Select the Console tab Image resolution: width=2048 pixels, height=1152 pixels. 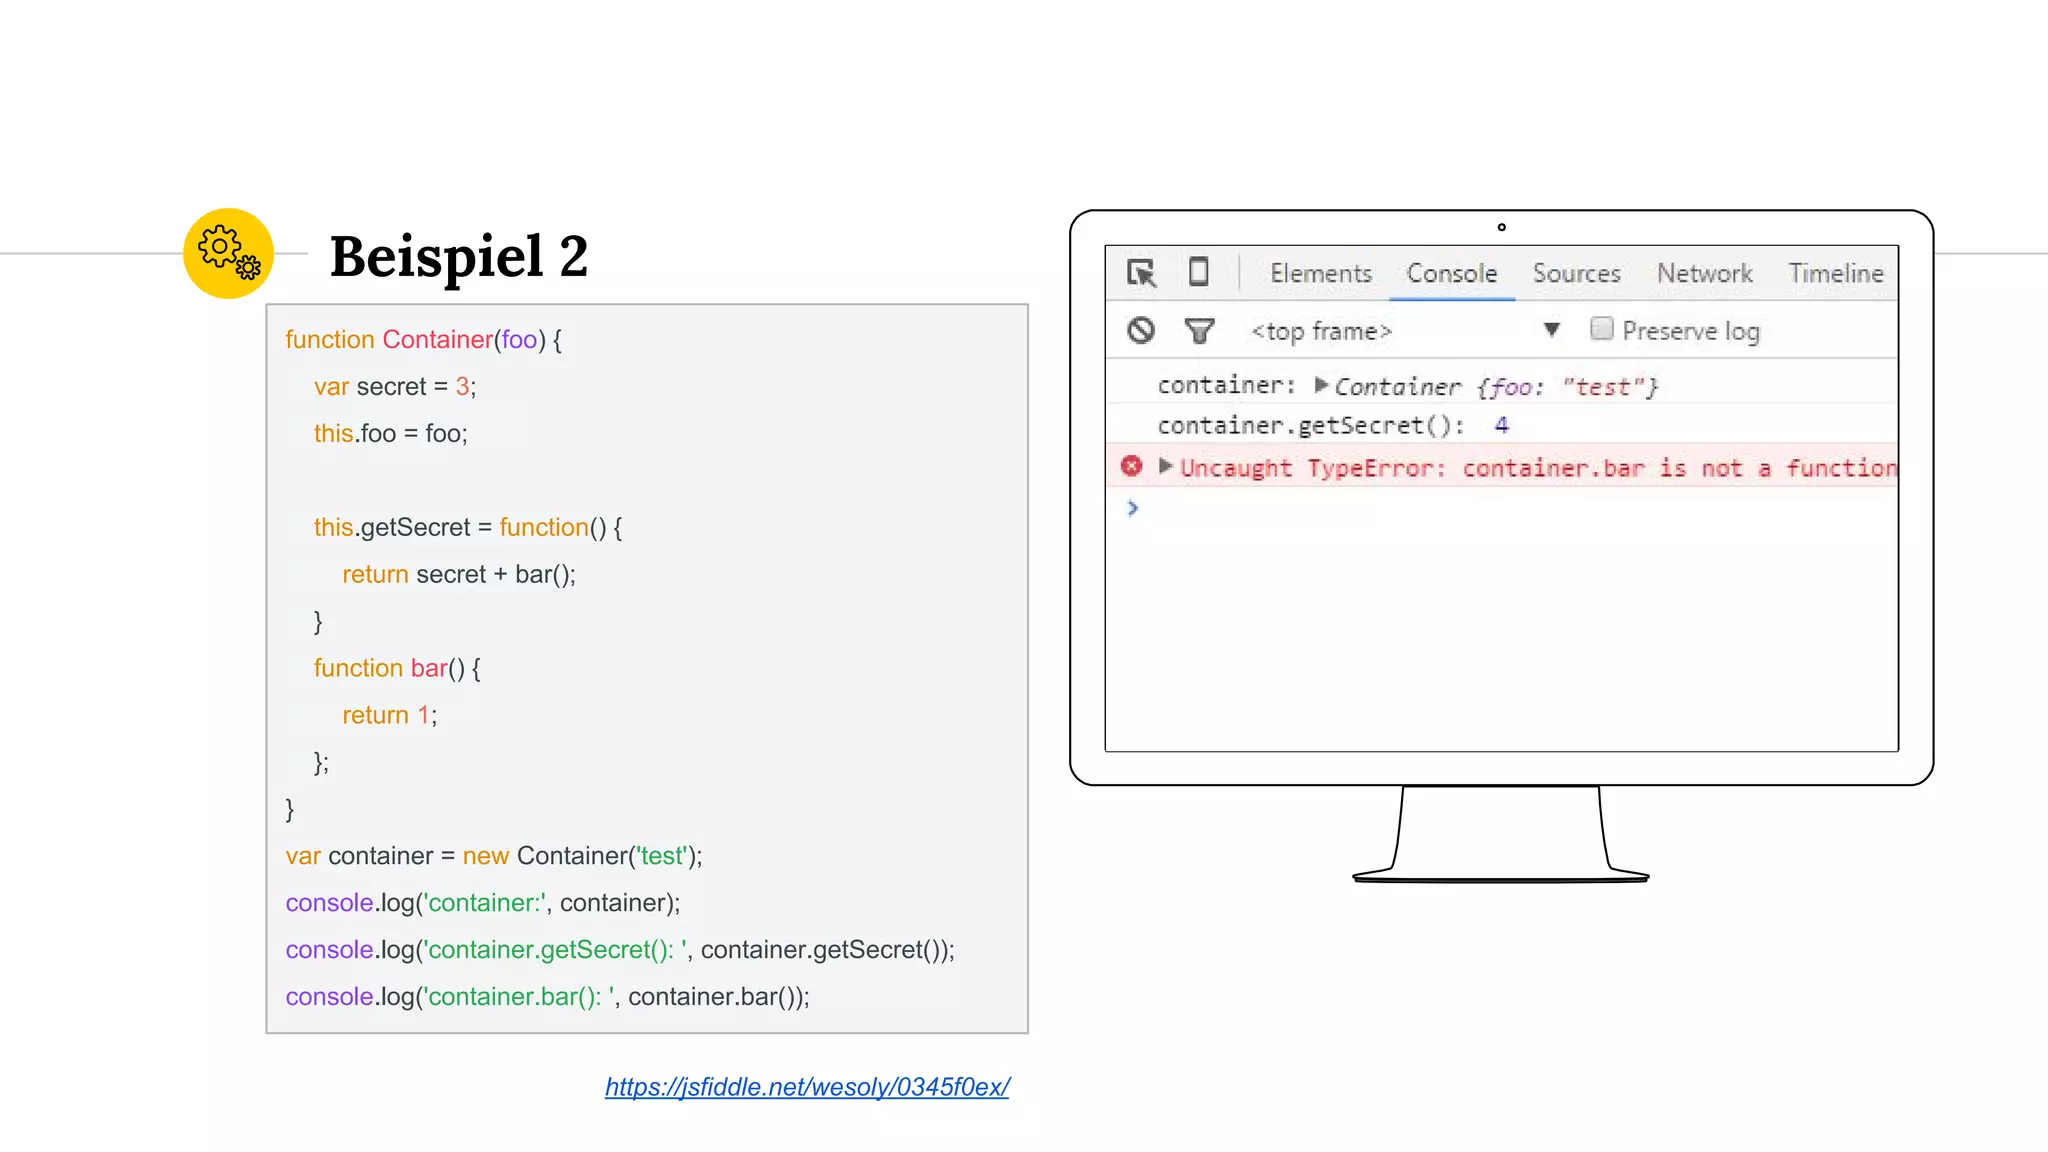click(1451, 273)
